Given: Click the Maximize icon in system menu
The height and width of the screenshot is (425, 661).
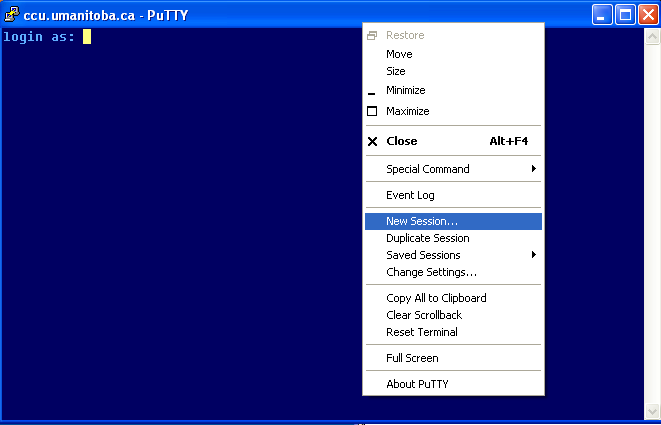Looking at the screenshot, I should [x=372, y=111].
